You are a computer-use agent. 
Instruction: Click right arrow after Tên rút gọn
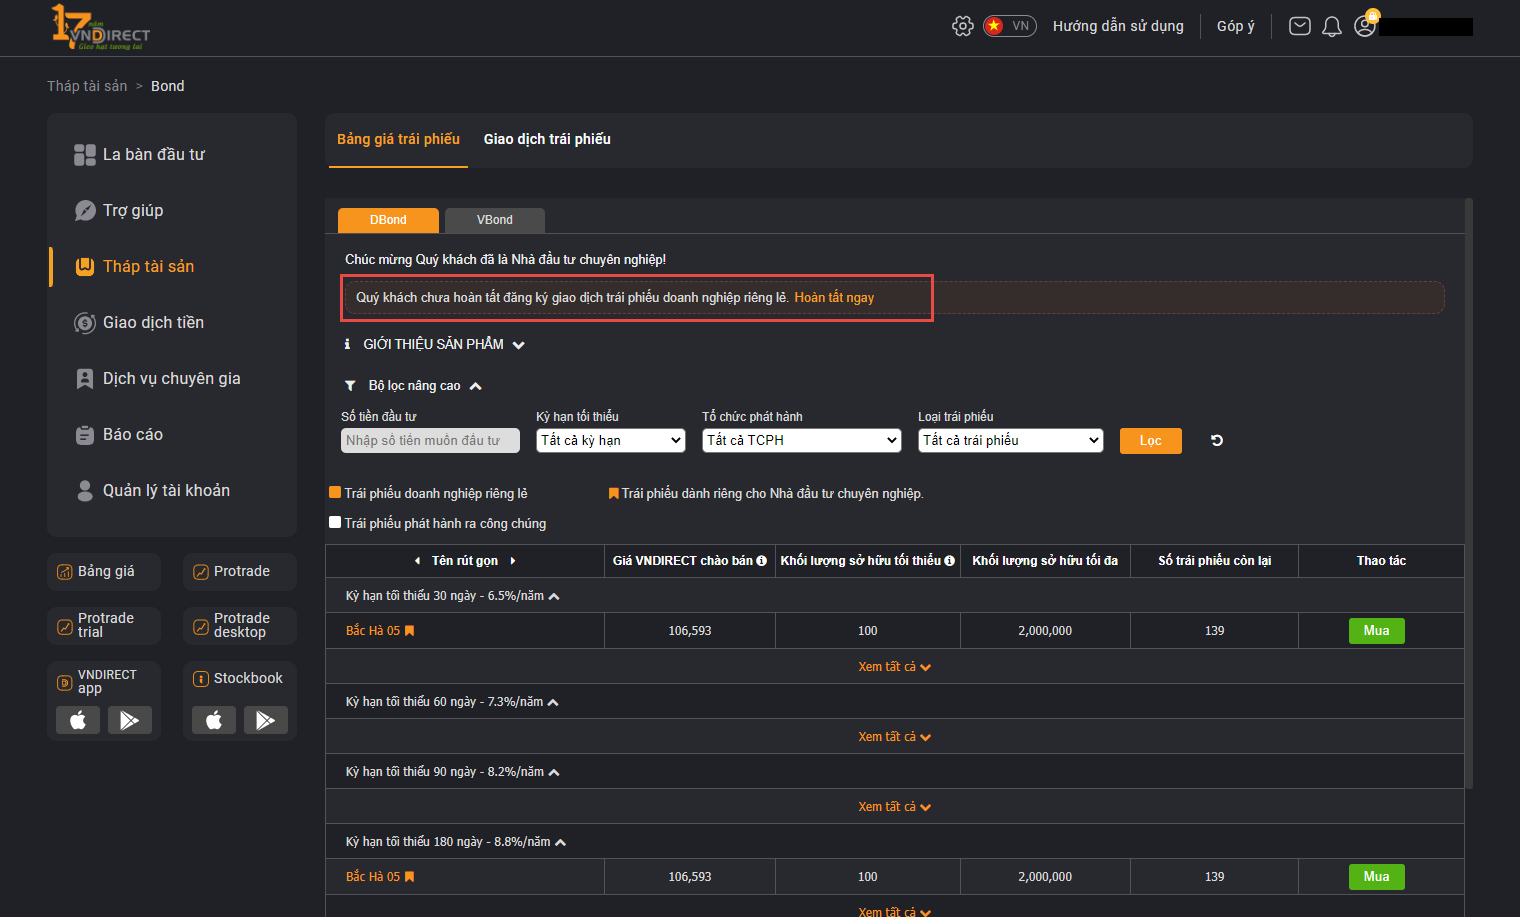point(513,561)
